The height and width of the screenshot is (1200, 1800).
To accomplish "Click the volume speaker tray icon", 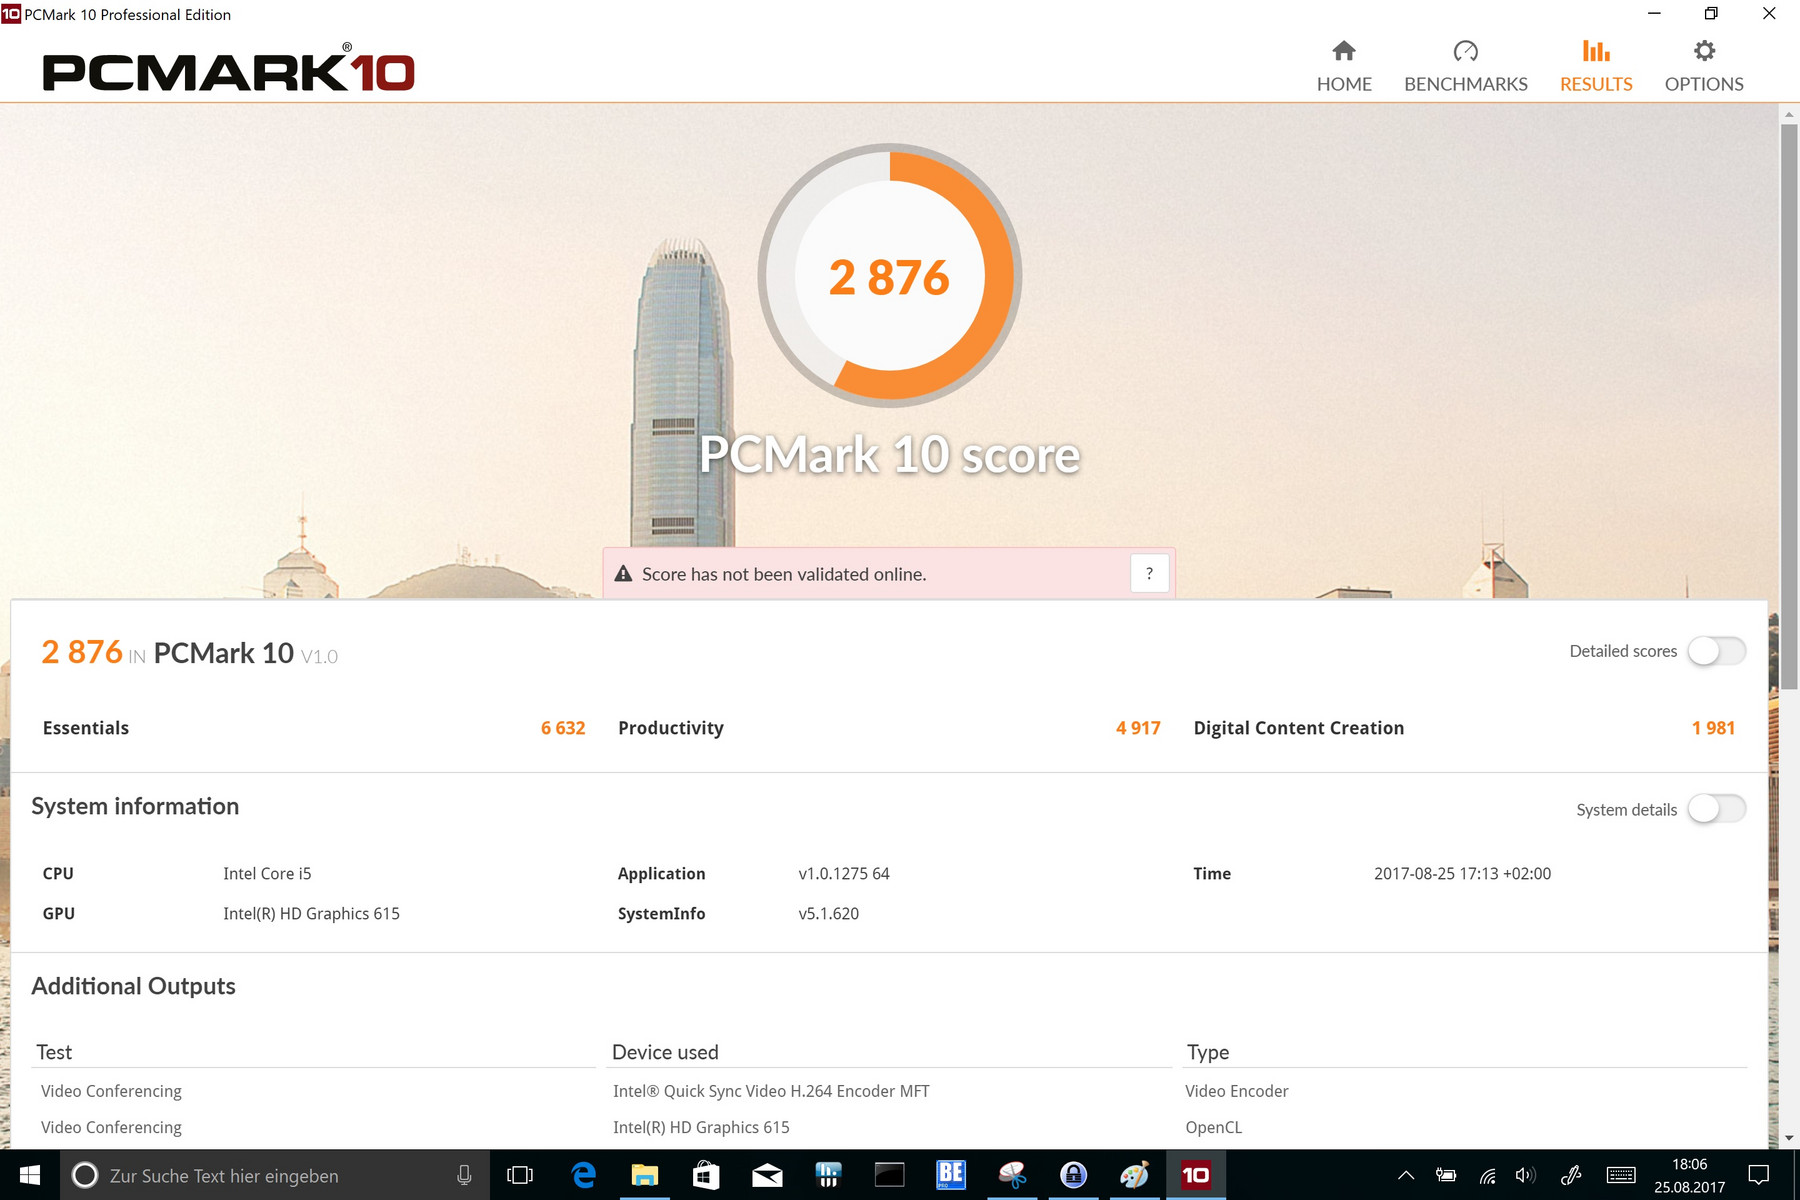I will [1525, 1175].
